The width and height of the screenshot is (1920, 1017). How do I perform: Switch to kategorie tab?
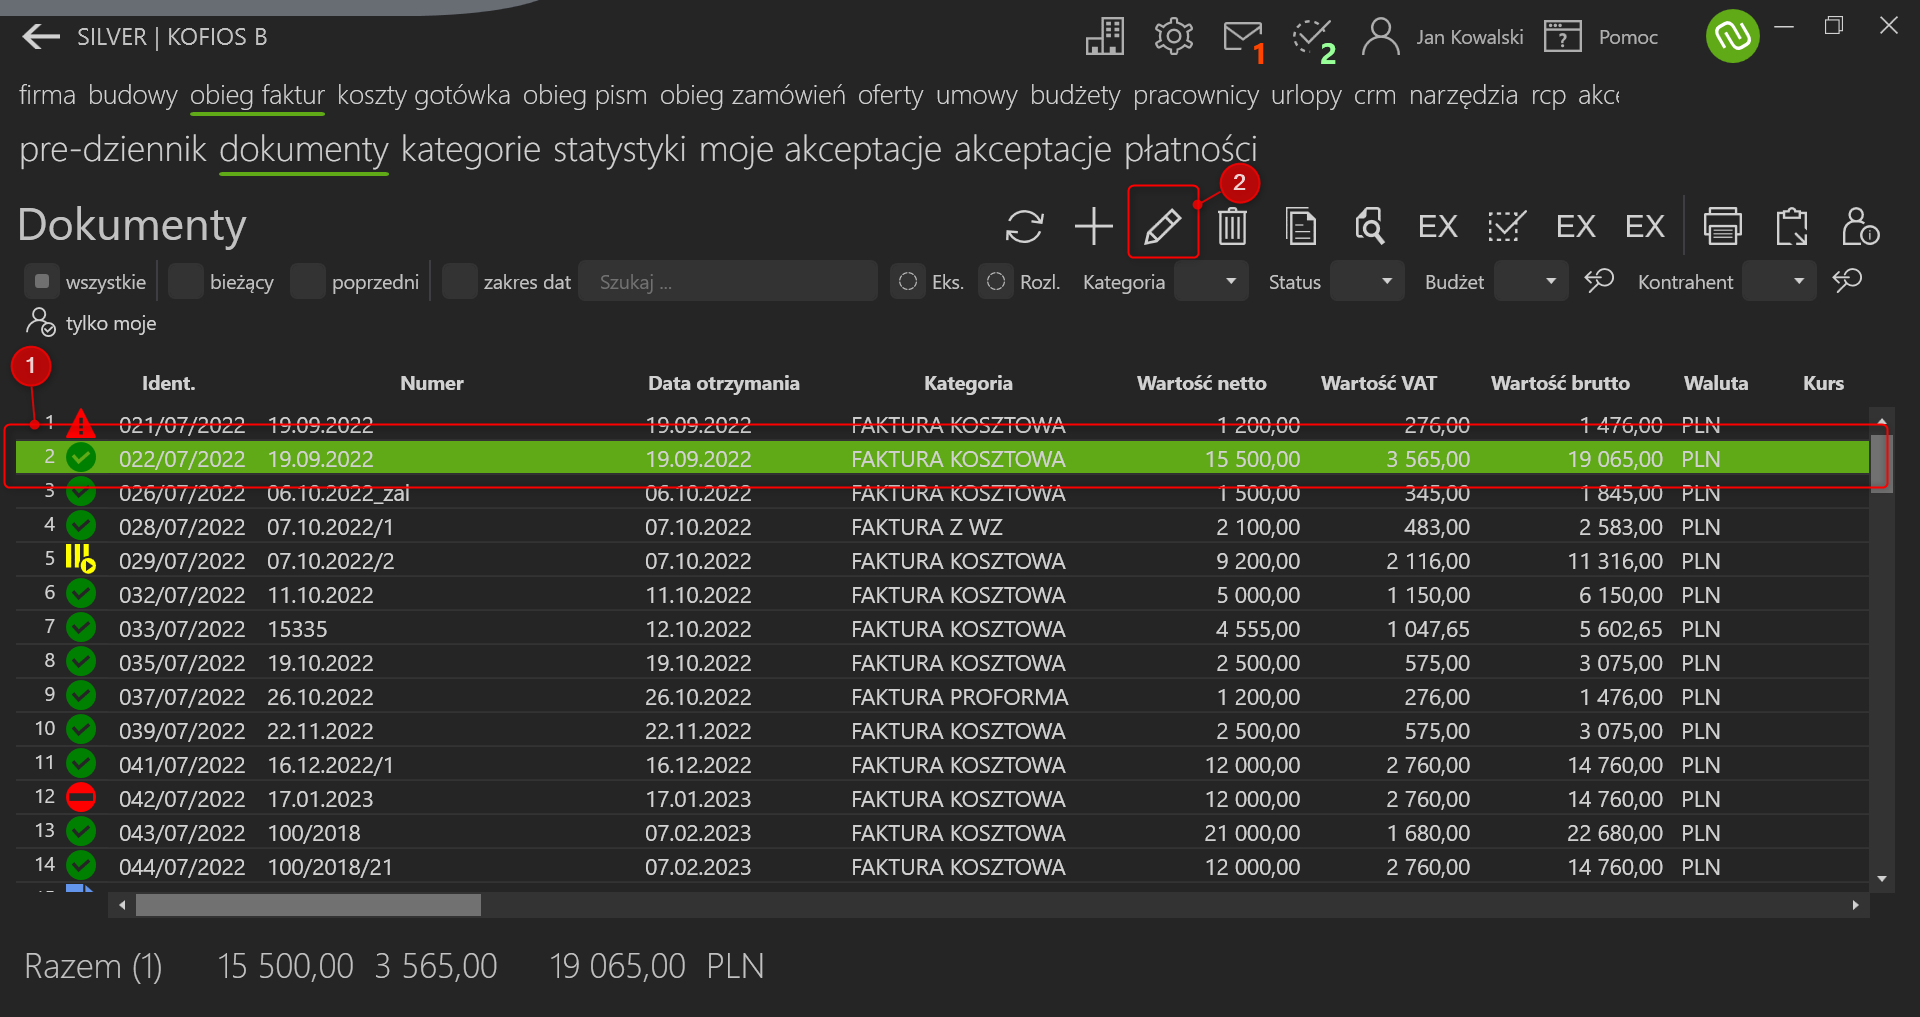[470, 149]
